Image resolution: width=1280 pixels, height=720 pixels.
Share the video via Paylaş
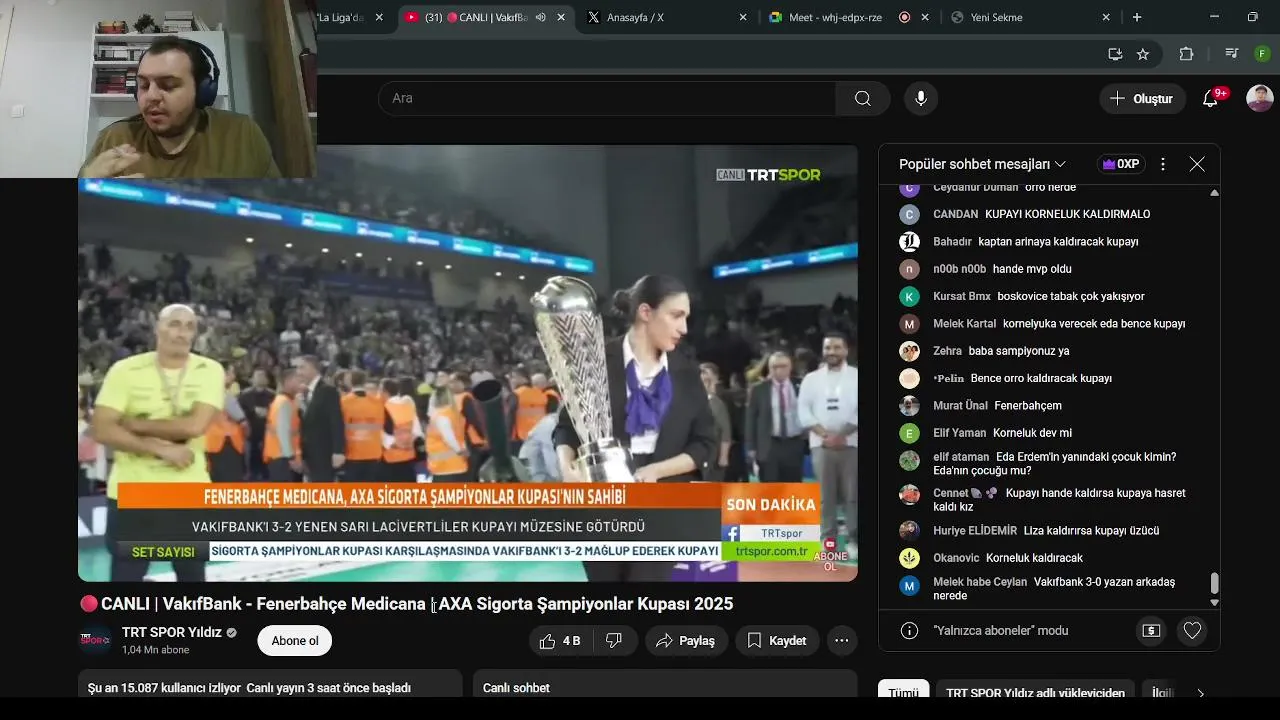[686, 641]
